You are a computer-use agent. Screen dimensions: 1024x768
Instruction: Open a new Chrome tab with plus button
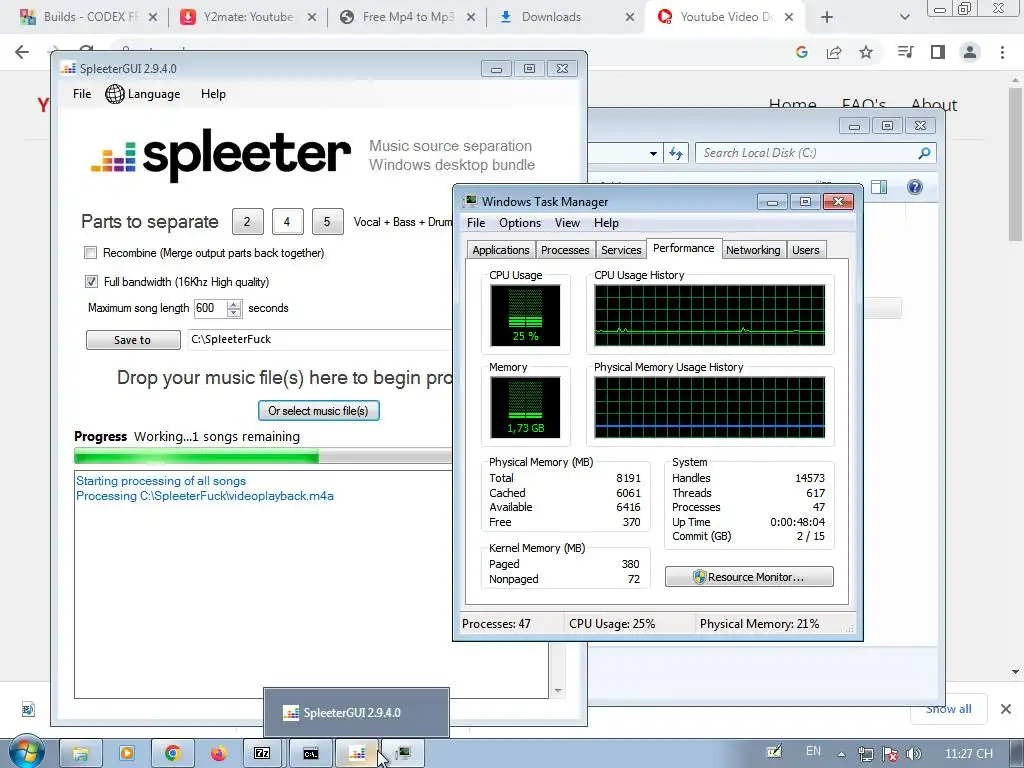827,17
